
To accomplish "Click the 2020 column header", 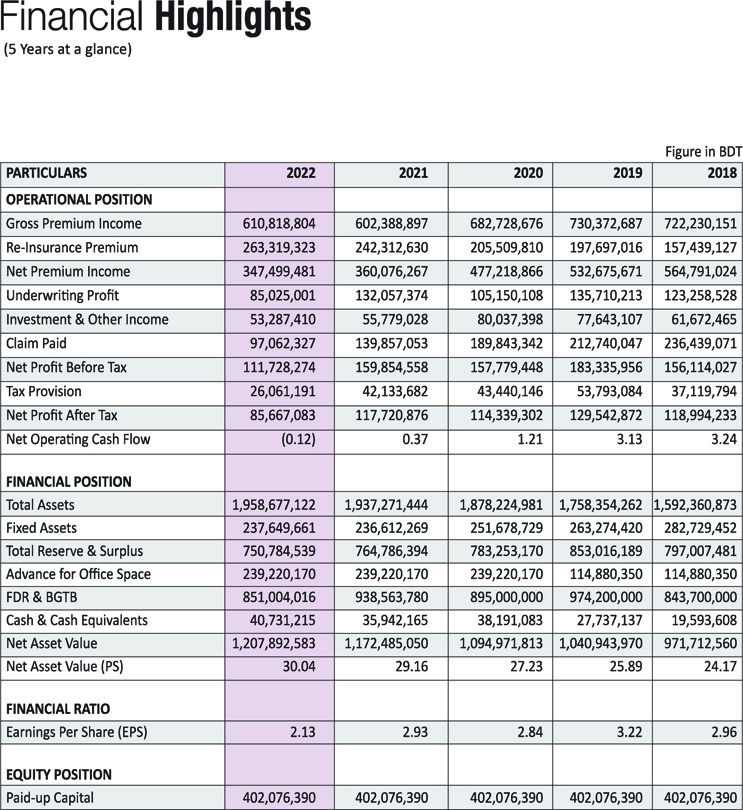I will click(x=528, y=173).
